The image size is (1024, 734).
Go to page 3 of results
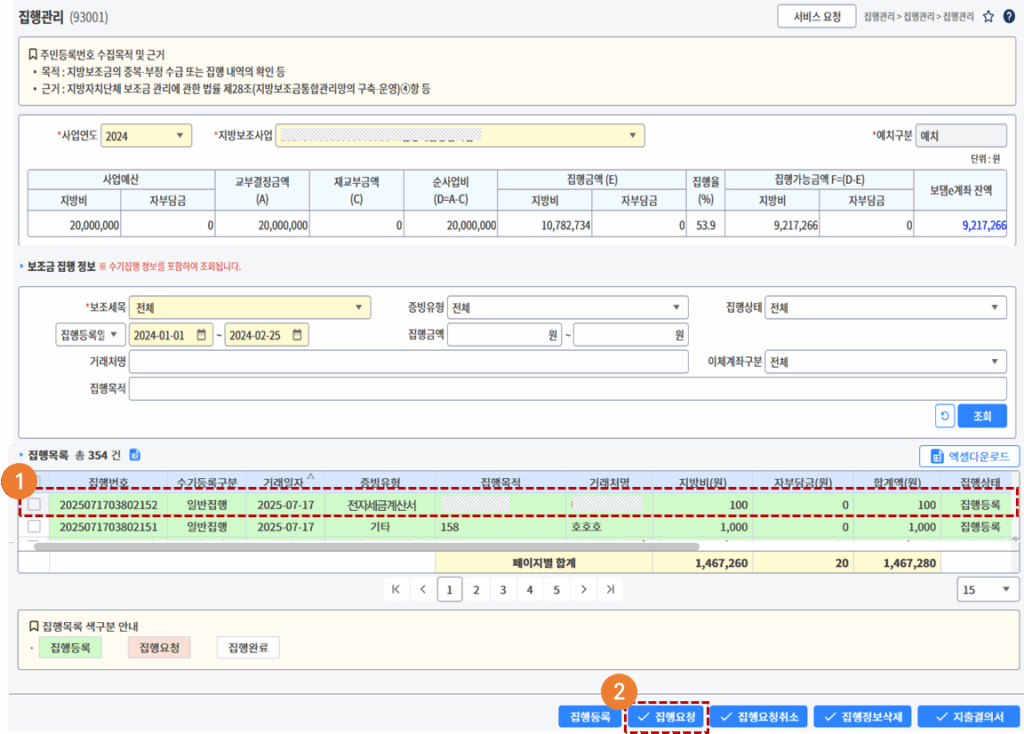click(503, 590)
